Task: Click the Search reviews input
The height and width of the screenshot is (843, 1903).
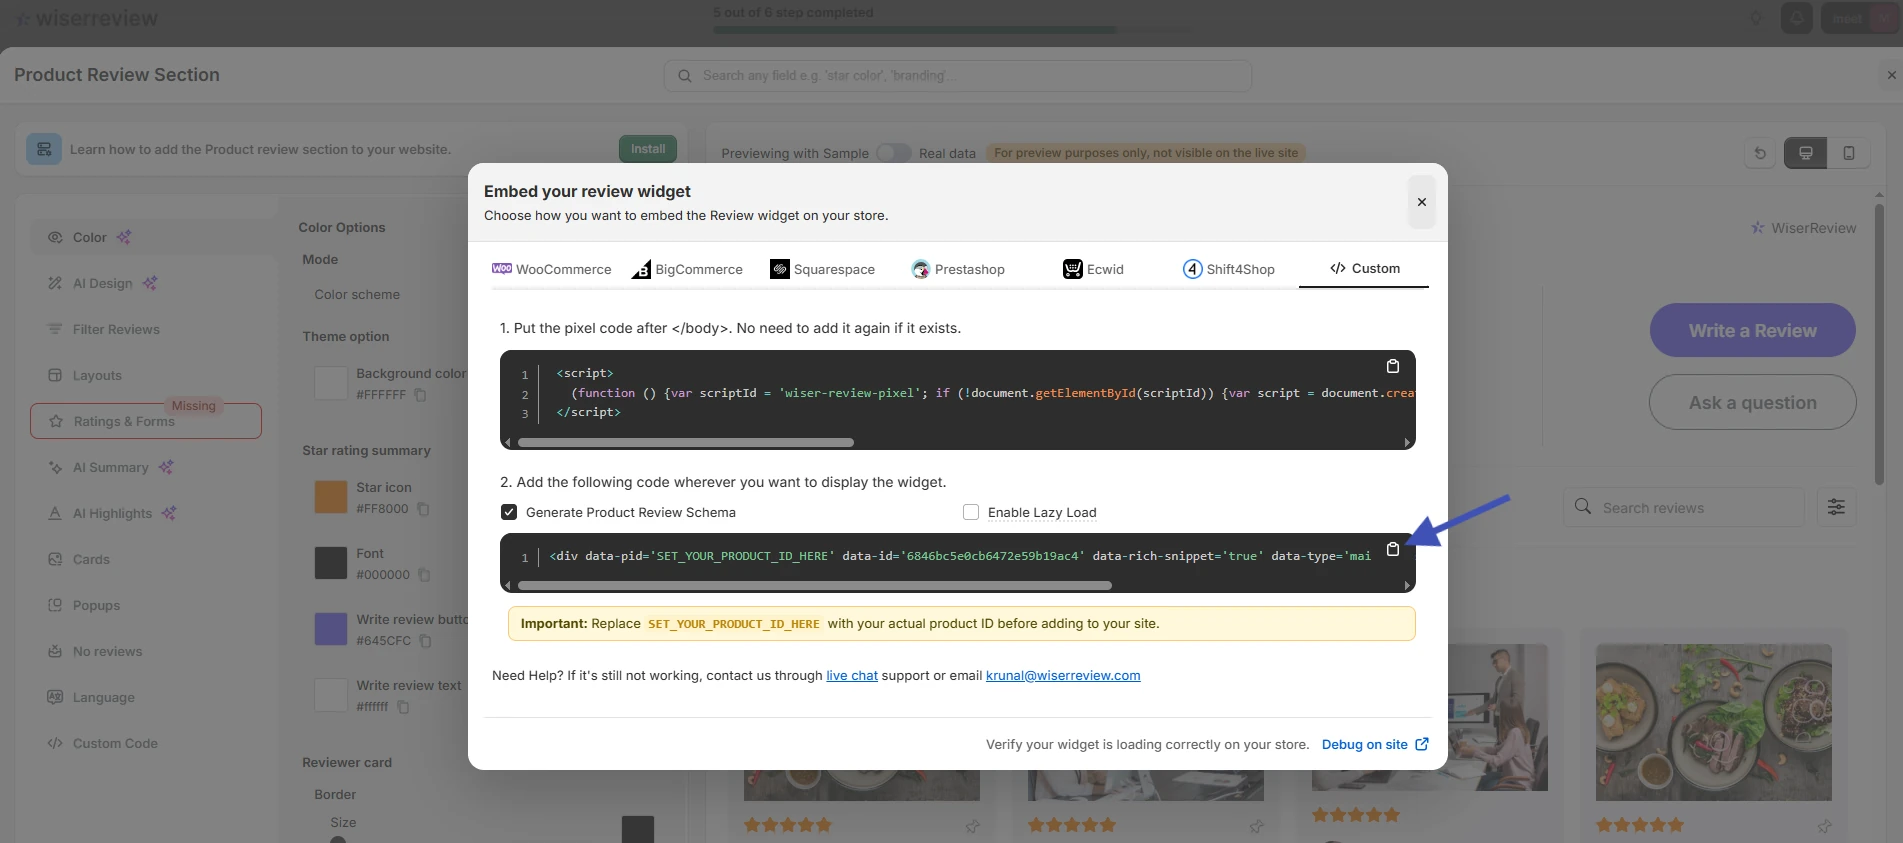Action: coord(1684,507)
